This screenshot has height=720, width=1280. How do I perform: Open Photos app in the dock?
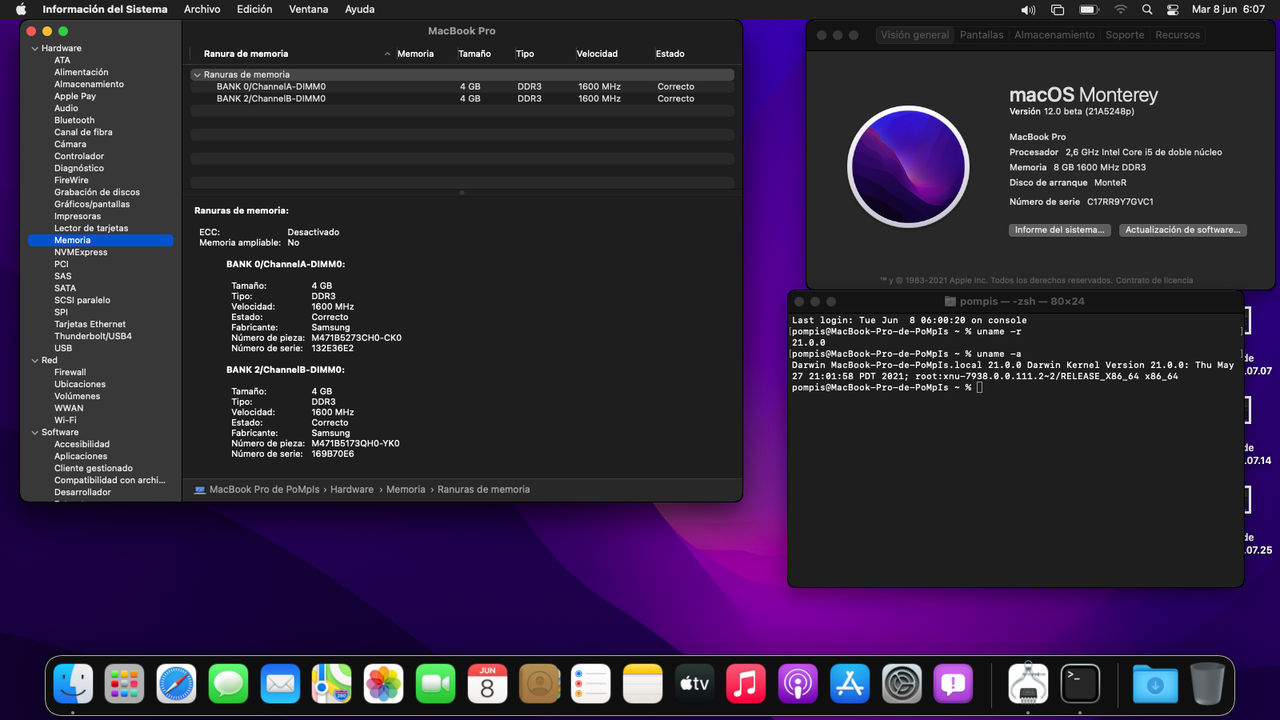(384, 684)
